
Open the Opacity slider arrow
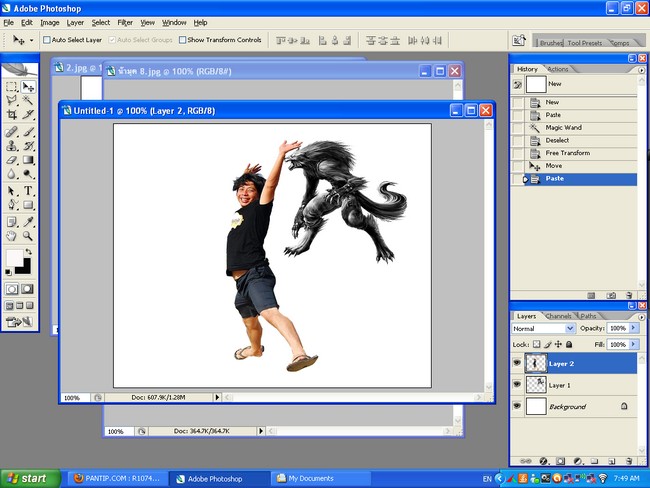click(633, 328)
